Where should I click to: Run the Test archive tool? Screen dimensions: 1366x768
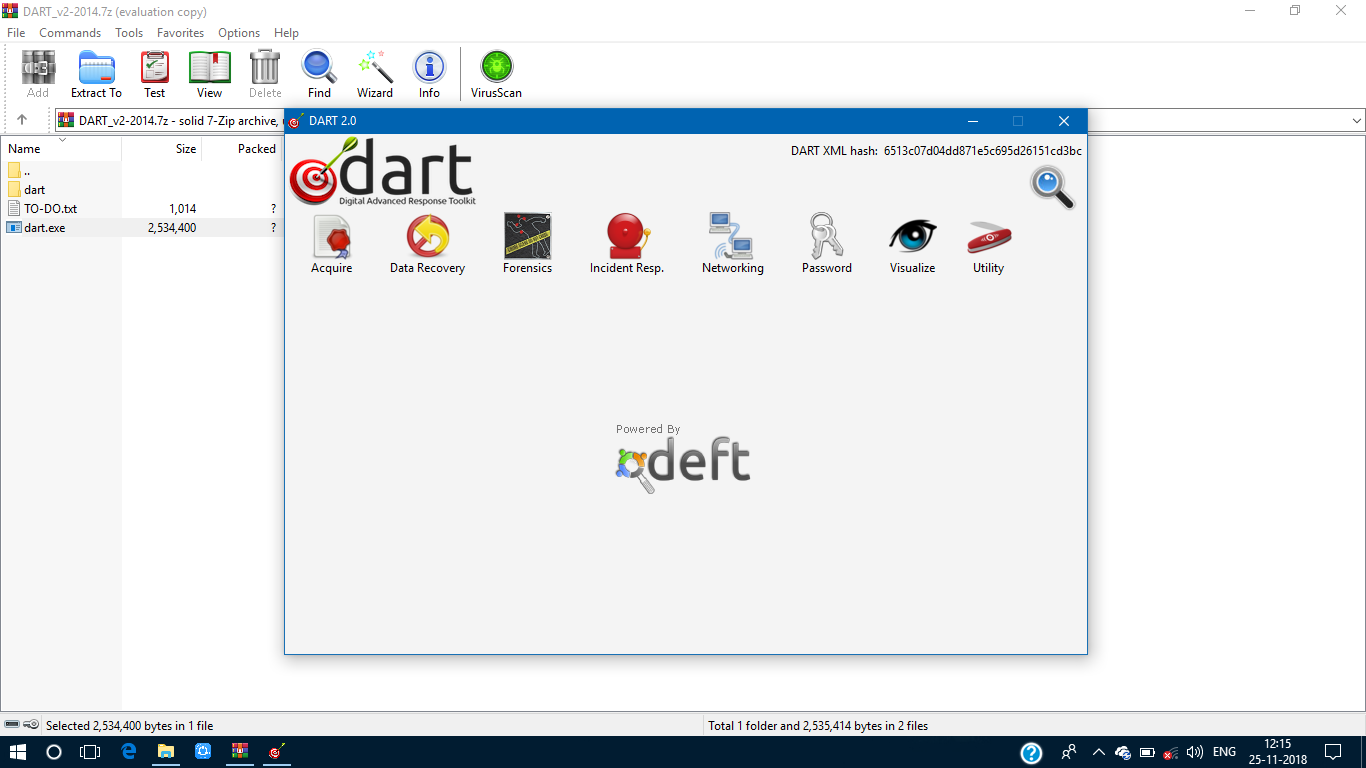(154, 75)
